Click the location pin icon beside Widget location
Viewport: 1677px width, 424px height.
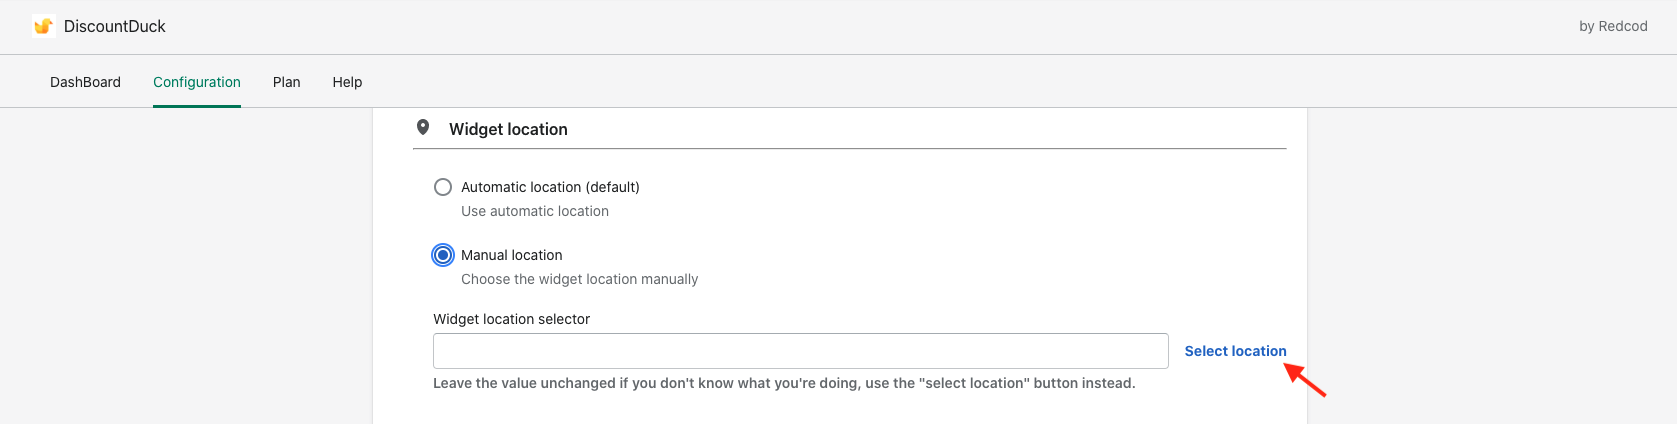pyautogui.click(x=423, y=128)
